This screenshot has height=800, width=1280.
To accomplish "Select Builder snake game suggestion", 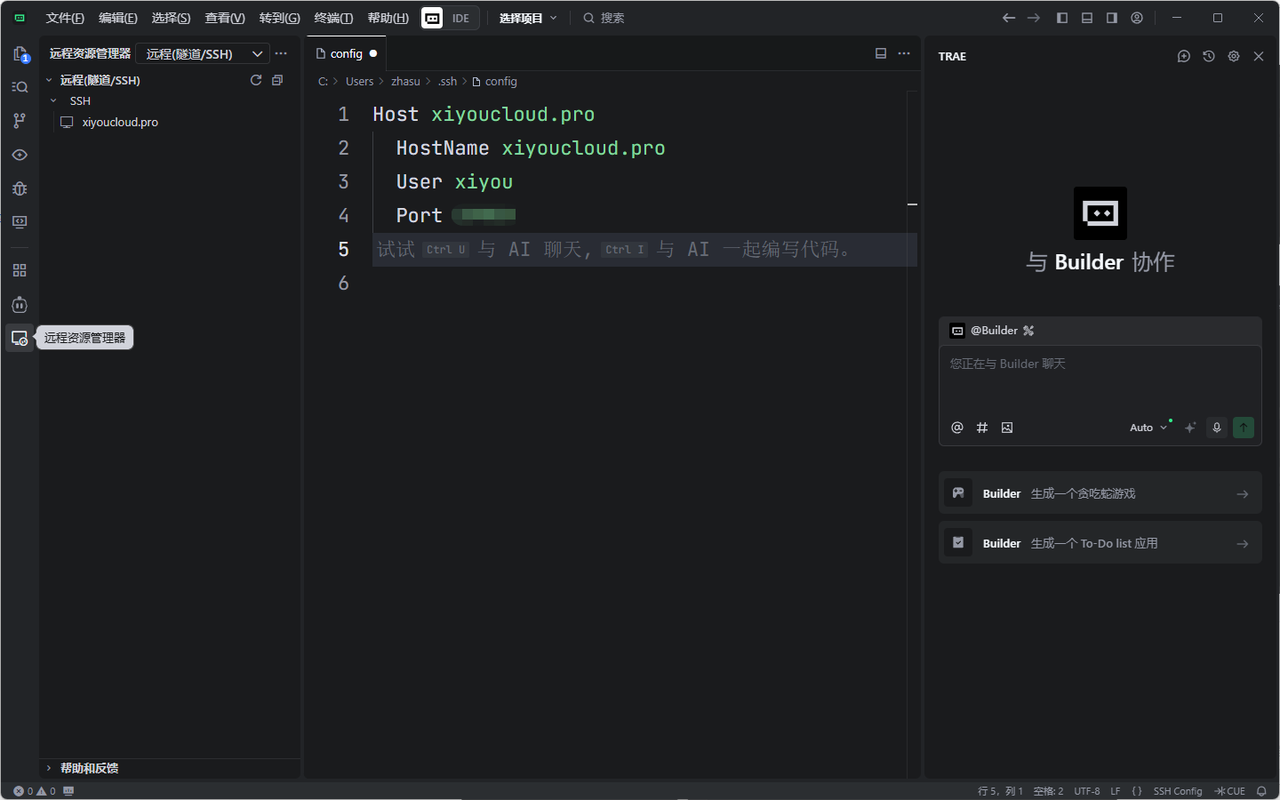I will 1100,493.
